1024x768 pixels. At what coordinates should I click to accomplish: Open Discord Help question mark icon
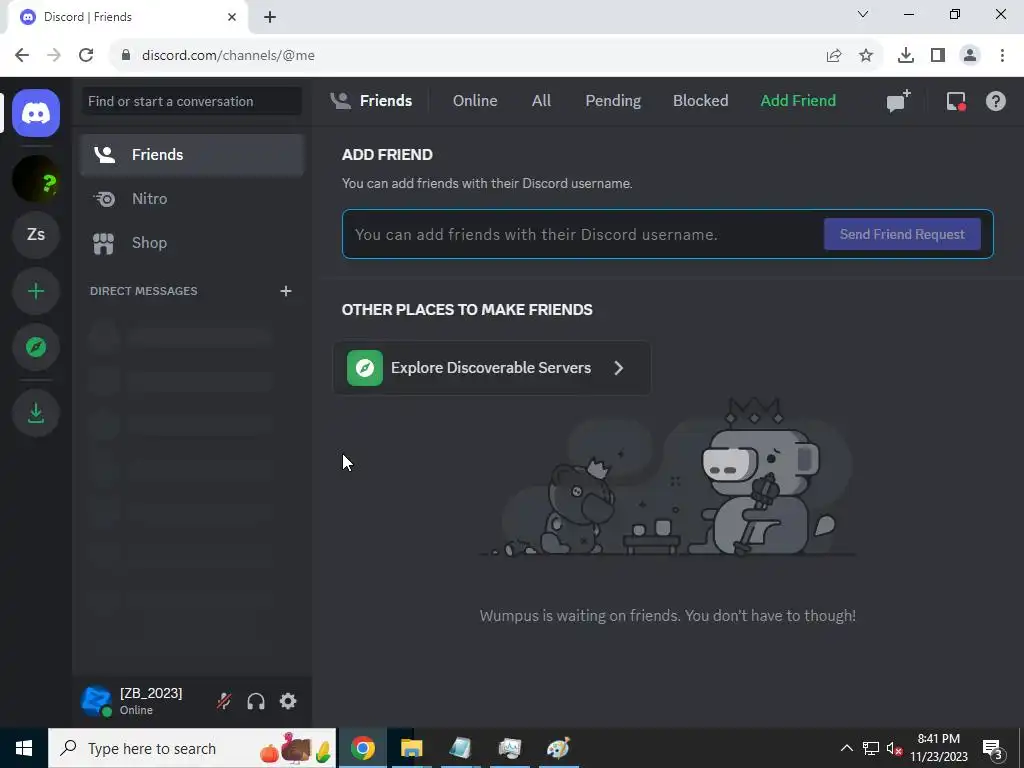[995, 101]
